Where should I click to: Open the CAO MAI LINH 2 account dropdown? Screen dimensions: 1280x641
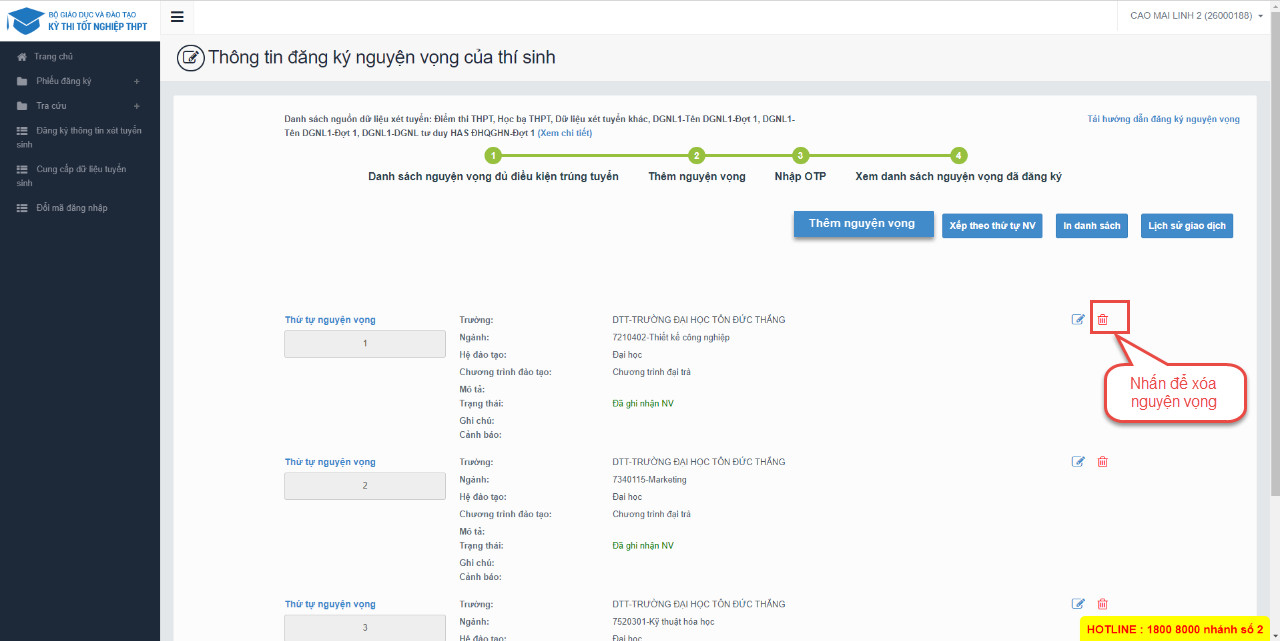point(1196,16)
